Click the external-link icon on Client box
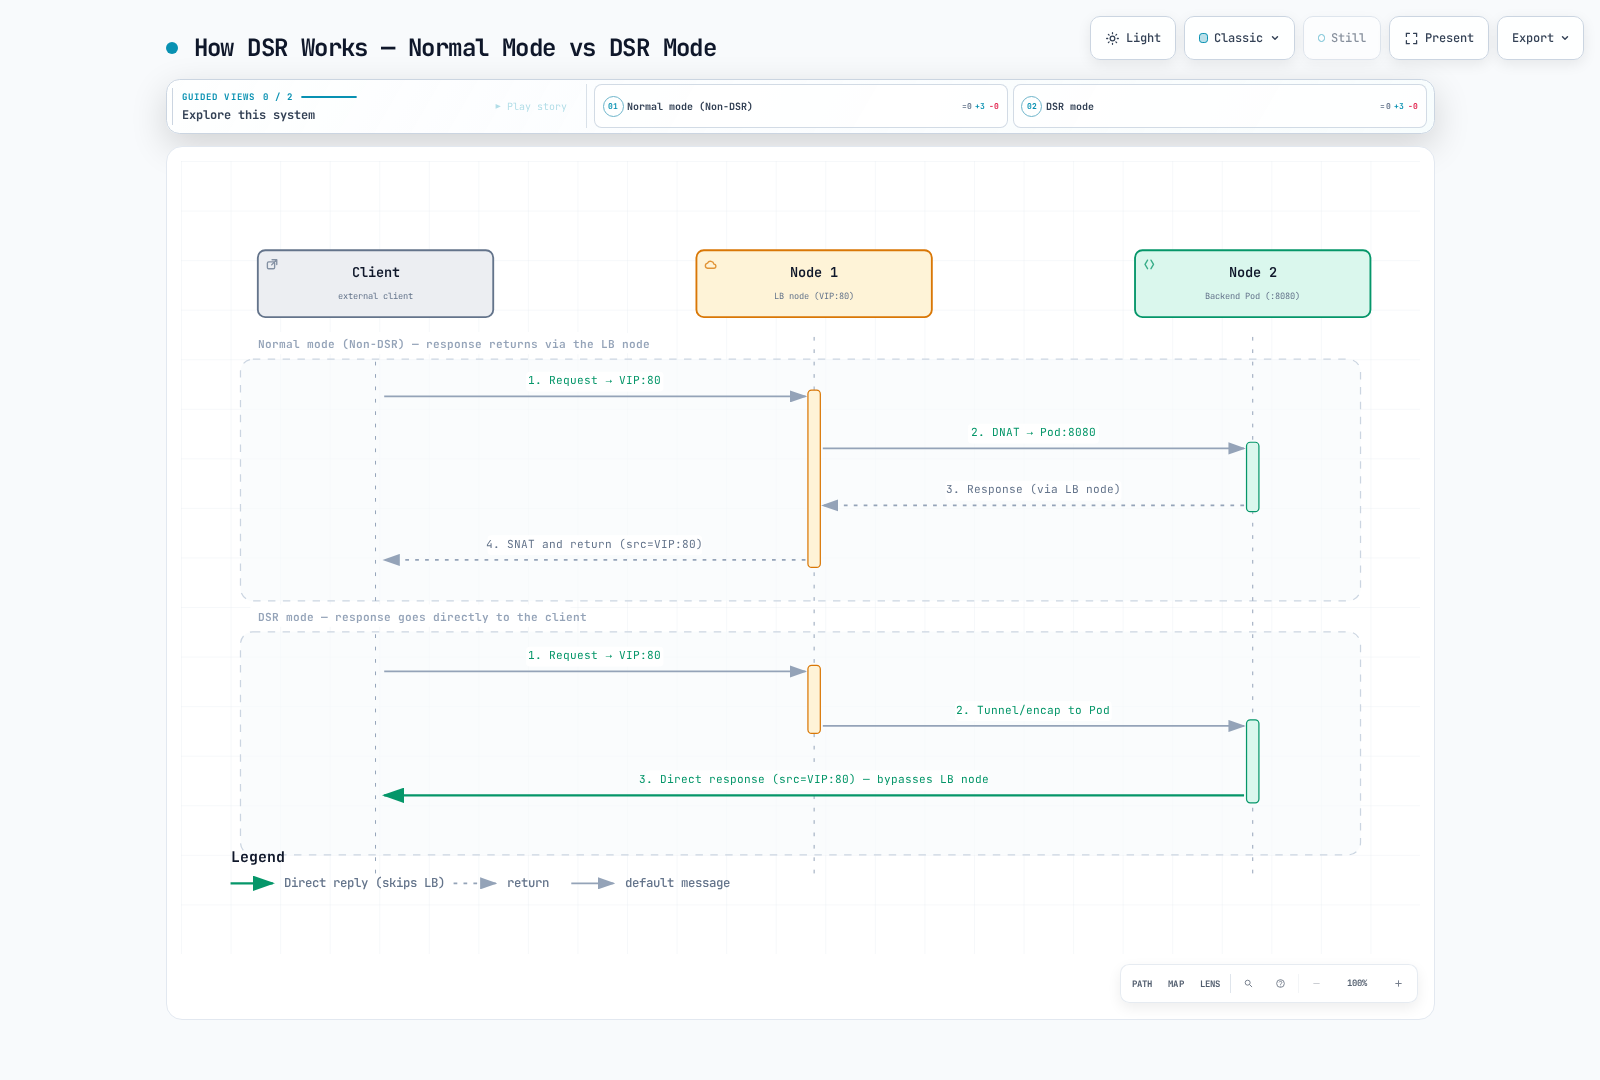1600x1080 pixels. pos(272,265)
